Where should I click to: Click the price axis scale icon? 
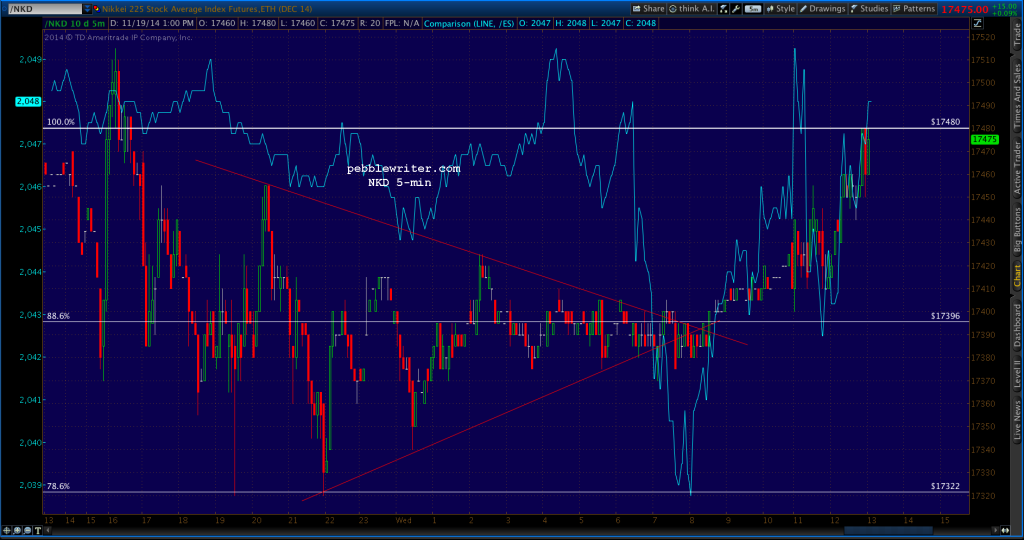(x=978, y=24)
